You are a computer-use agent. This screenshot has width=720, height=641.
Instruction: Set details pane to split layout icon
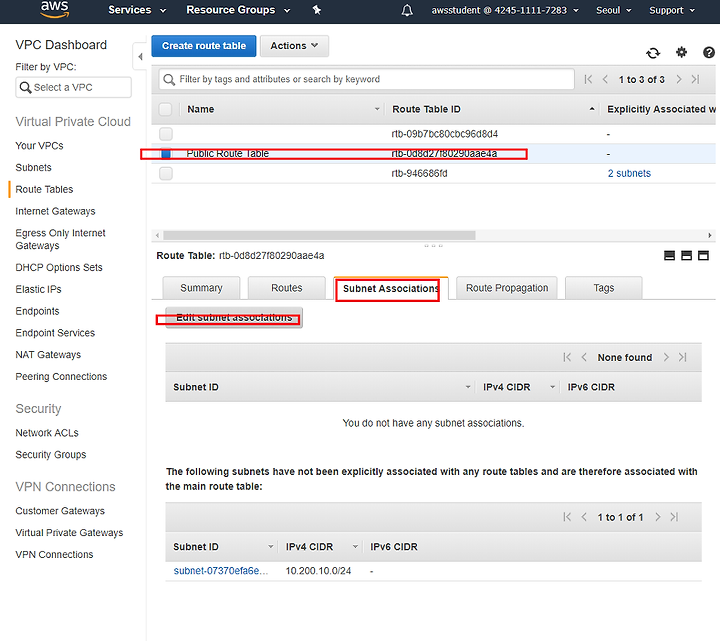coord(686,255)
